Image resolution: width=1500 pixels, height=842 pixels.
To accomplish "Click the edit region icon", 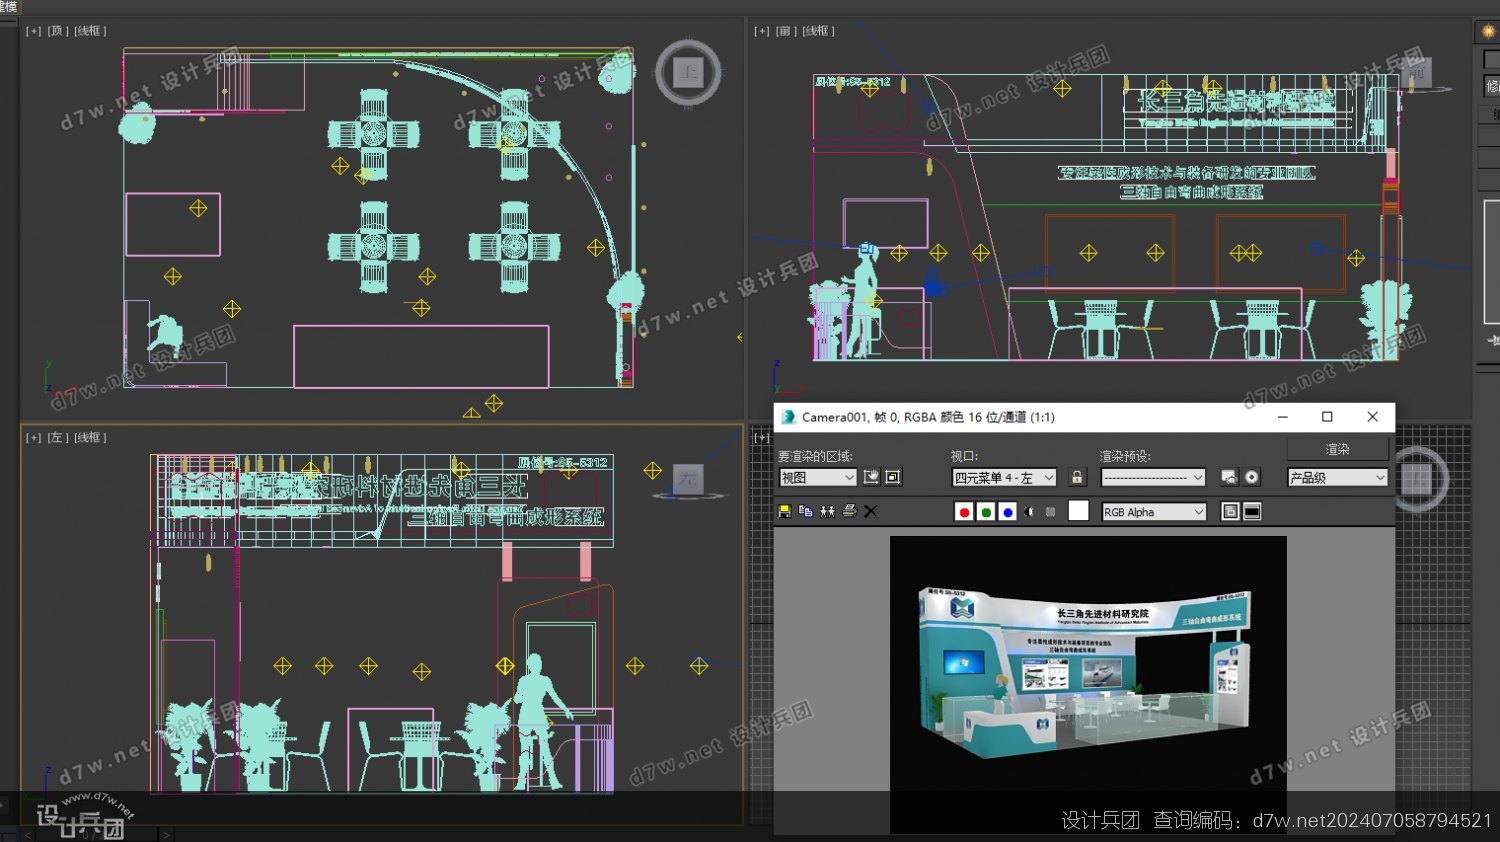I will pos(871,478).
